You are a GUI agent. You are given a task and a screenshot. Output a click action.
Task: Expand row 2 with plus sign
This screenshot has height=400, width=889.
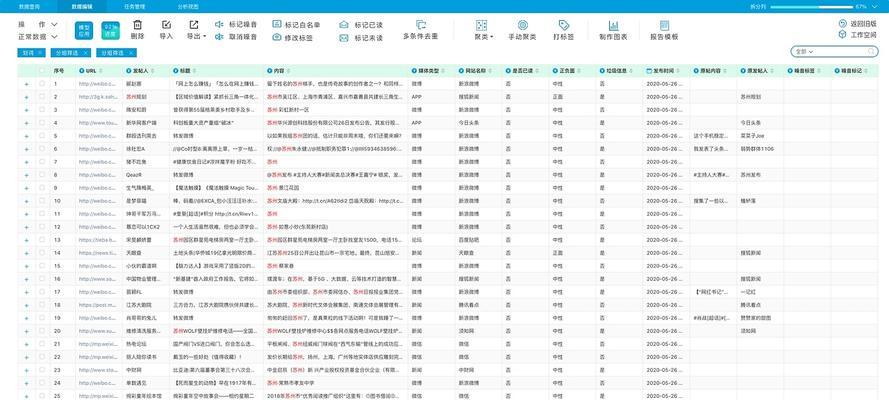[x=27, y=97]
